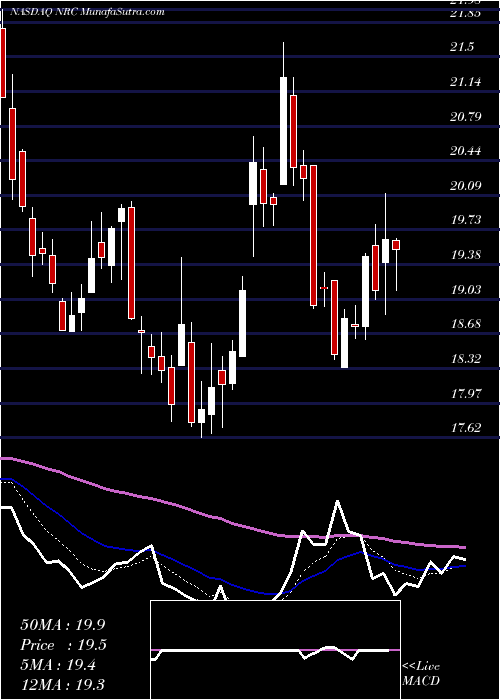The height and width of the screenshot is (700, 500).
Task: Click the 18.32 price axis label
Action: (466, 358)
